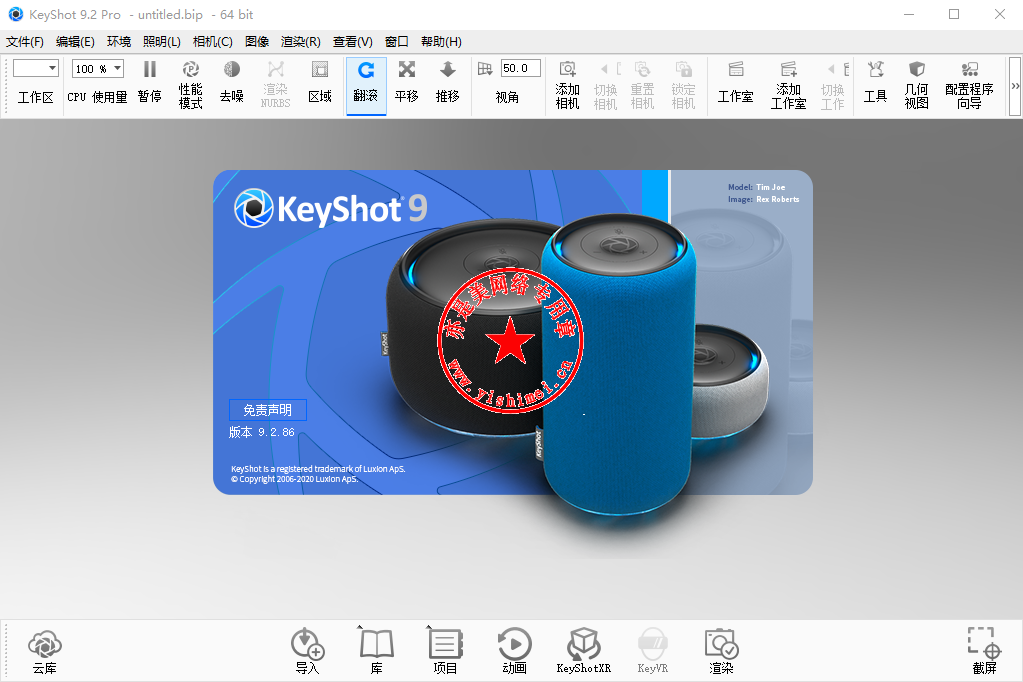Click the 导入 import icon
The height and width of the screenshot is (682, 1023).
pos(307,651)
